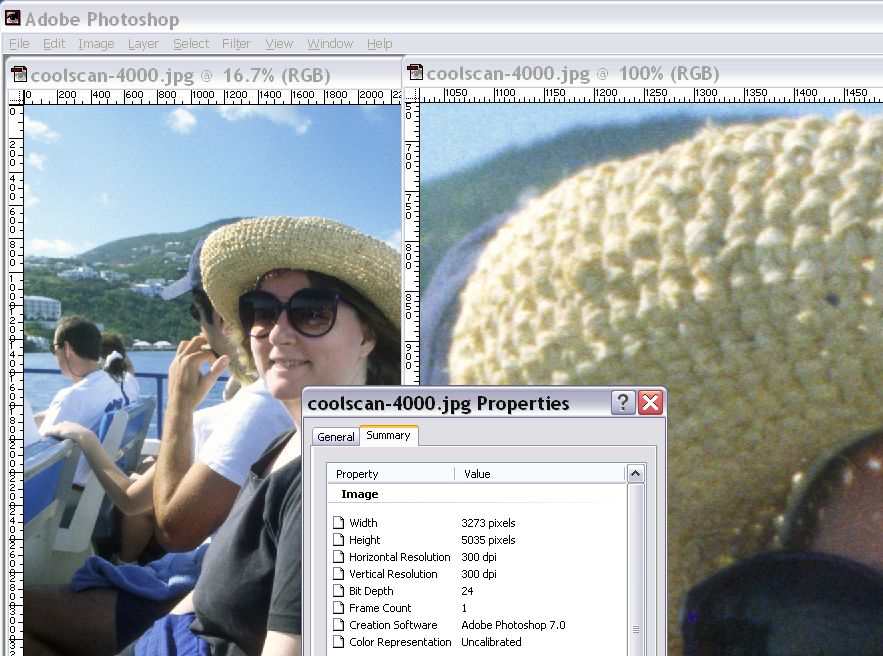
Task: Open the Select menu
Action: (x=191, y=43)
